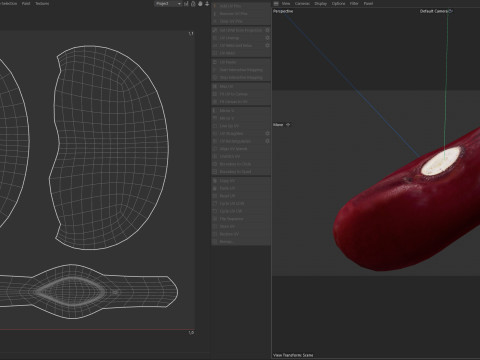The width and height of the screenshot is (480, 360).
Task: Click the UV Peeler command icon
Action: pyautogui.click(x=215, y=62)
